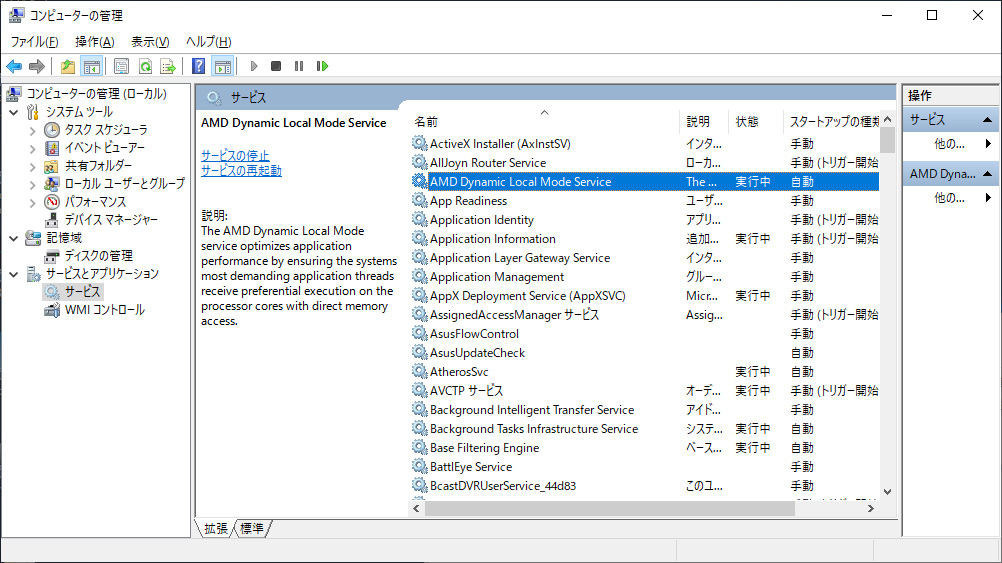The image size is (1002, 563).
Task: Expand the Performance node
Action: (x=33, y=202)
